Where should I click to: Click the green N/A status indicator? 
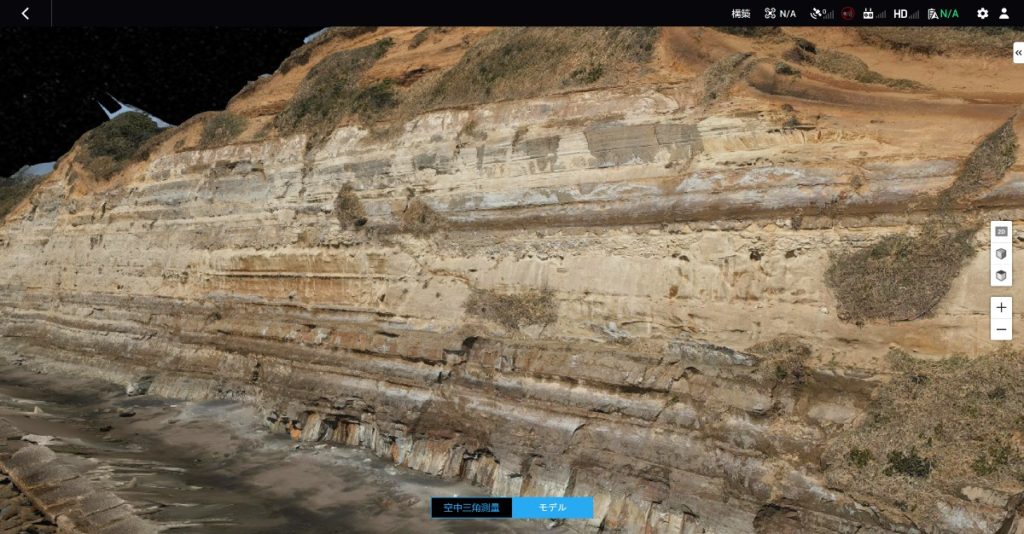pos(943,13)
